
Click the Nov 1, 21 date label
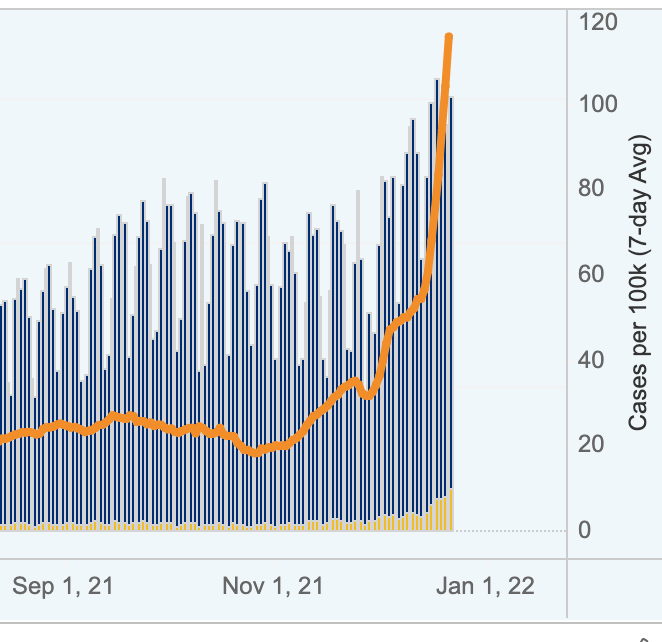(x=272, y=586)
